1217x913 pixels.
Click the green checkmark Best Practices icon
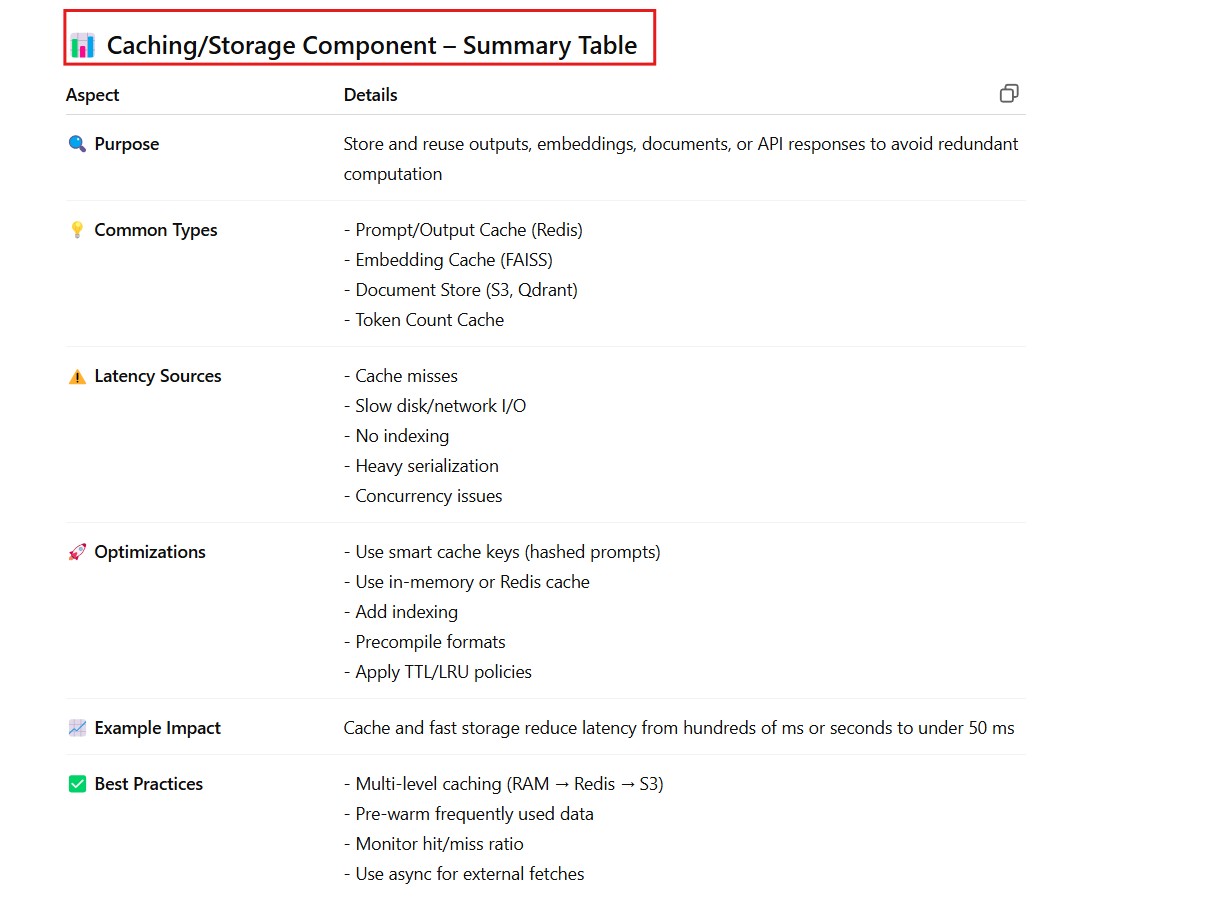click(77, 784)
